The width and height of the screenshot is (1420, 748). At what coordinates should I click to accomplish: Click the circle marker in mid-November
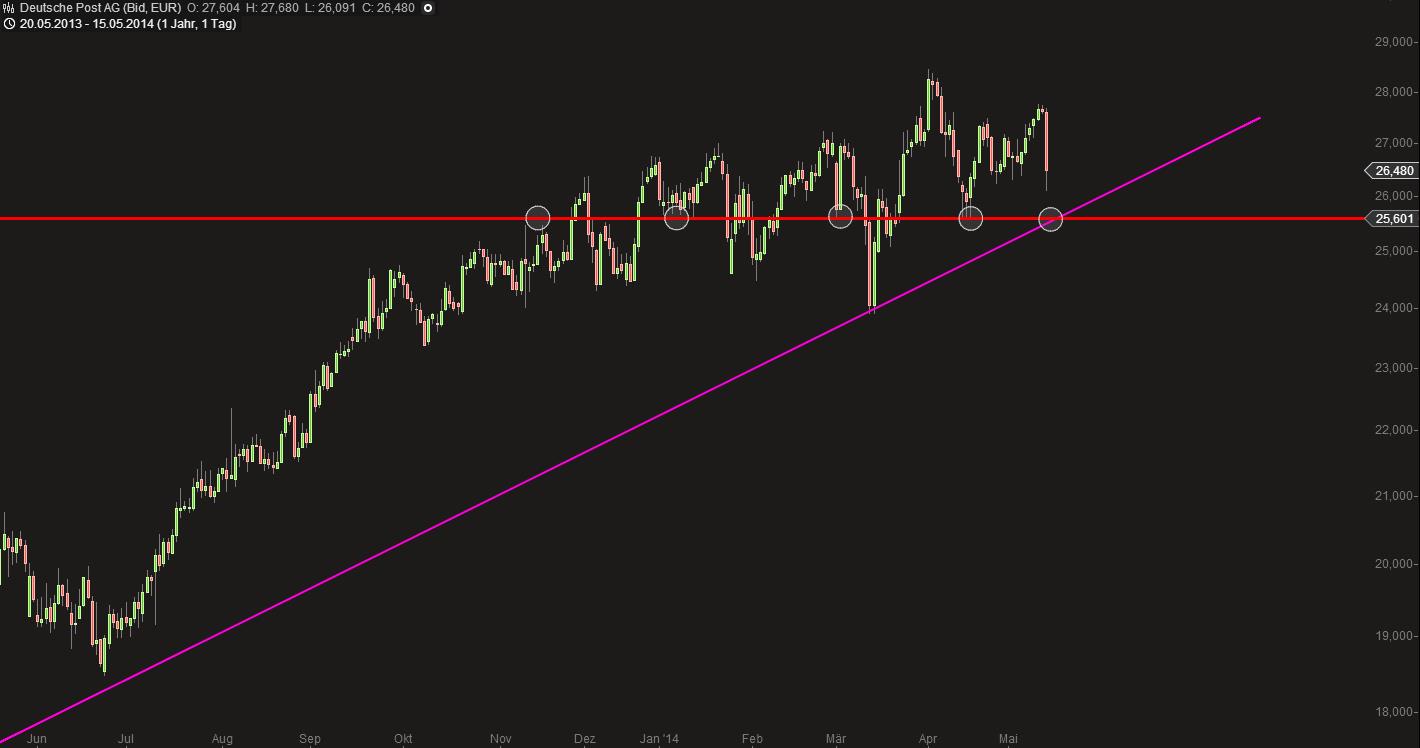click(538, 218)
